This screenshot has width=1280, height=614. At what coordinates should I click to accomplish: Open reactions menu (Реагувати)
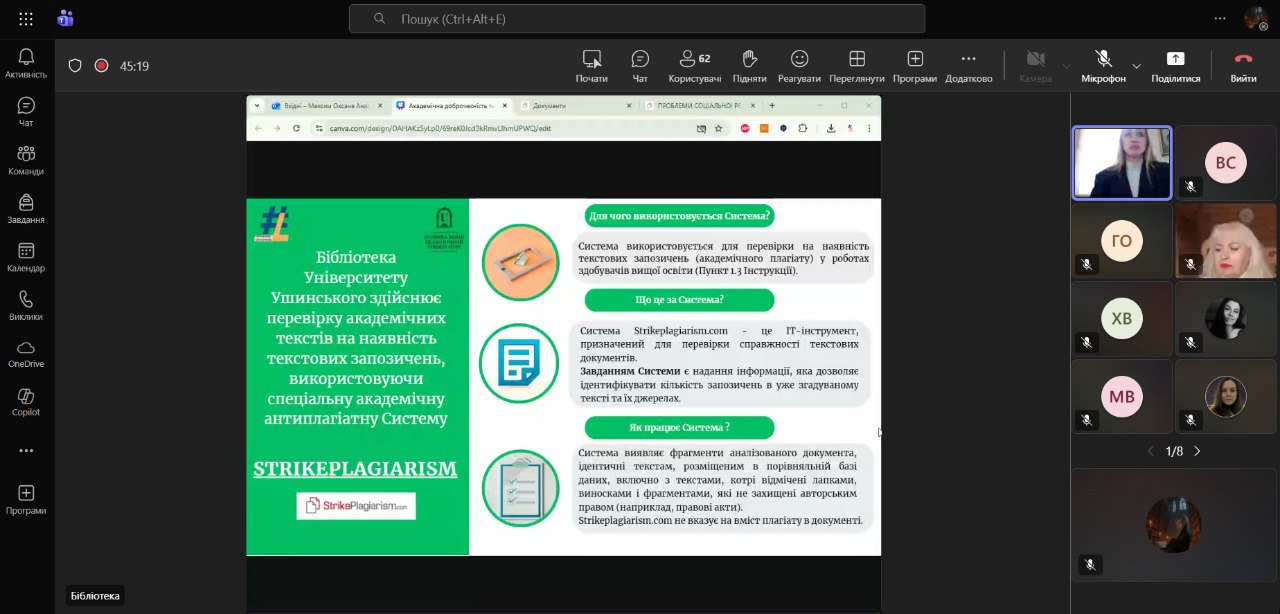[x=799, y=65]
